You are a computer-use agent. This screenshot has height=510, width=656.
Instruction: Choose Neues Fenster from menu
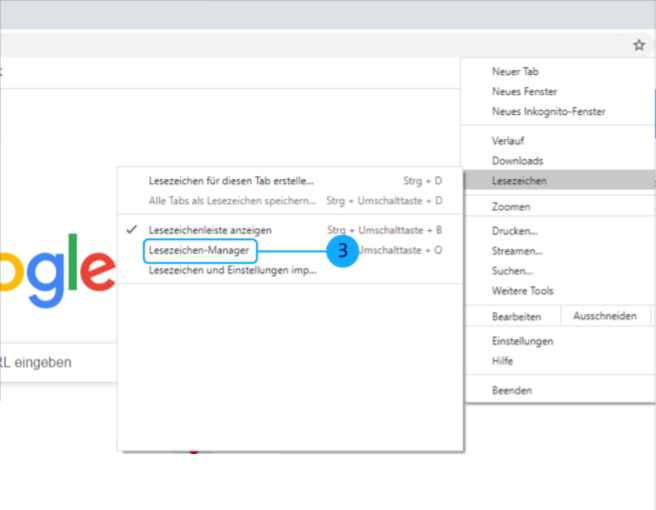(x=524, y=92)
